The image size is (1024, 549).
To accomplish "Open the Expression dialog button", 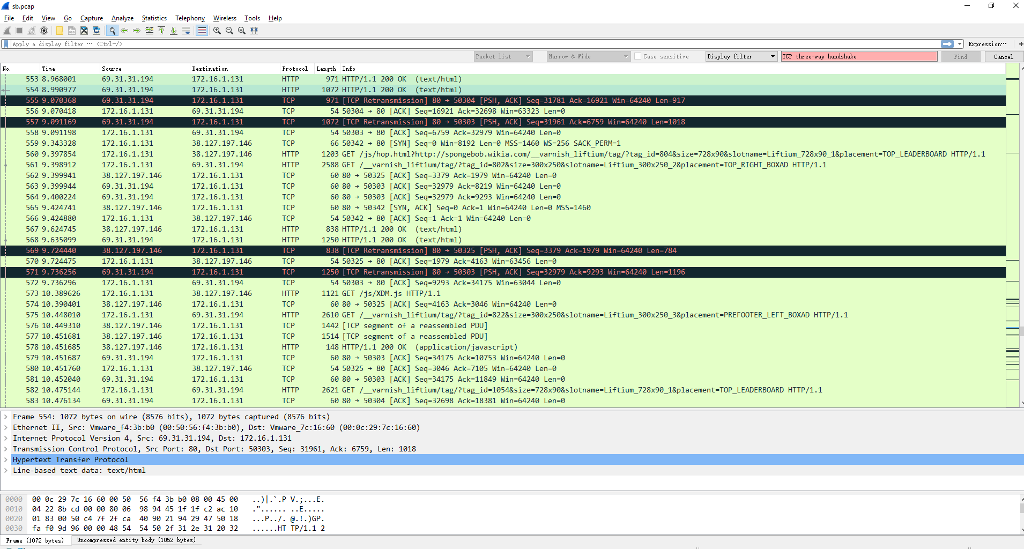I will [987, 44].
